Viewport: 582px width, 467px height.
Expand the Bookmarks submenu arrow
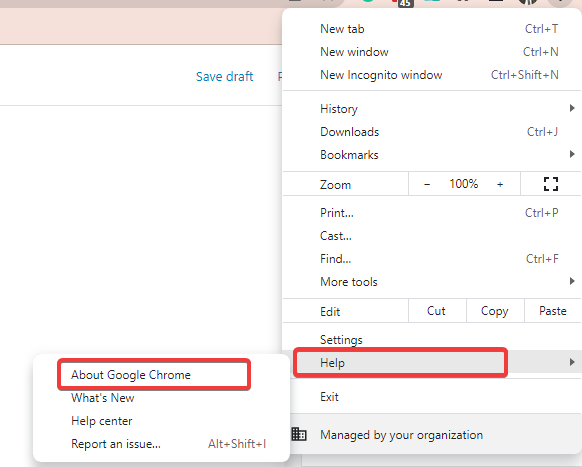click(572, 154)
